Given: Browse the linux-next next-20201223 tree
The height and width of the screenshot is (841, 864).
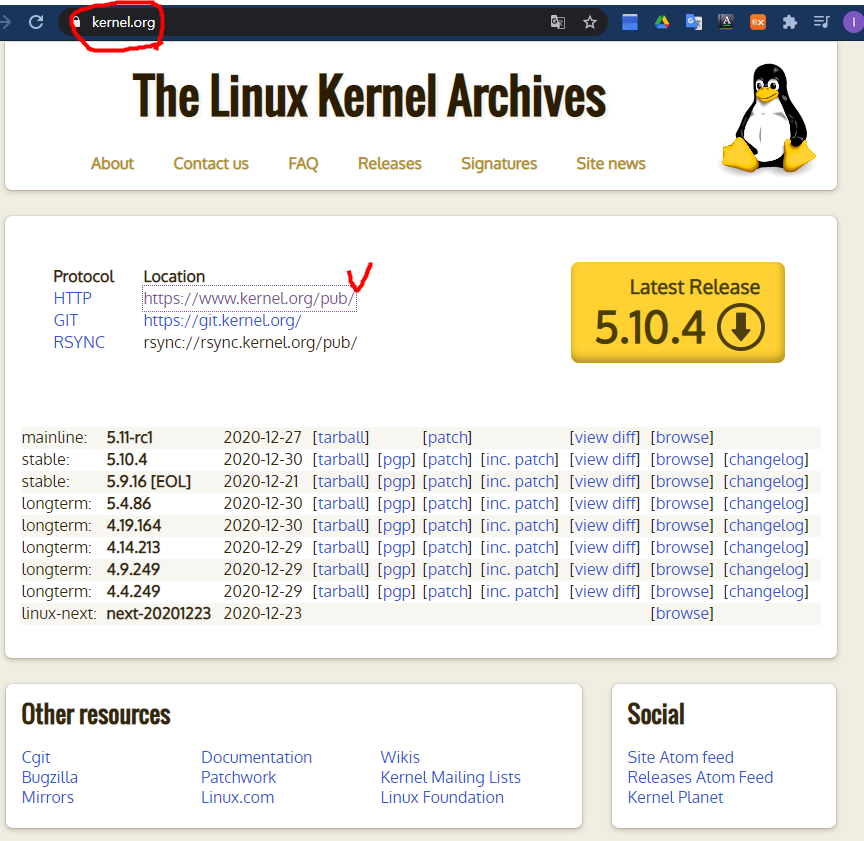Looking at the screenshot, I should pos(682,613).
